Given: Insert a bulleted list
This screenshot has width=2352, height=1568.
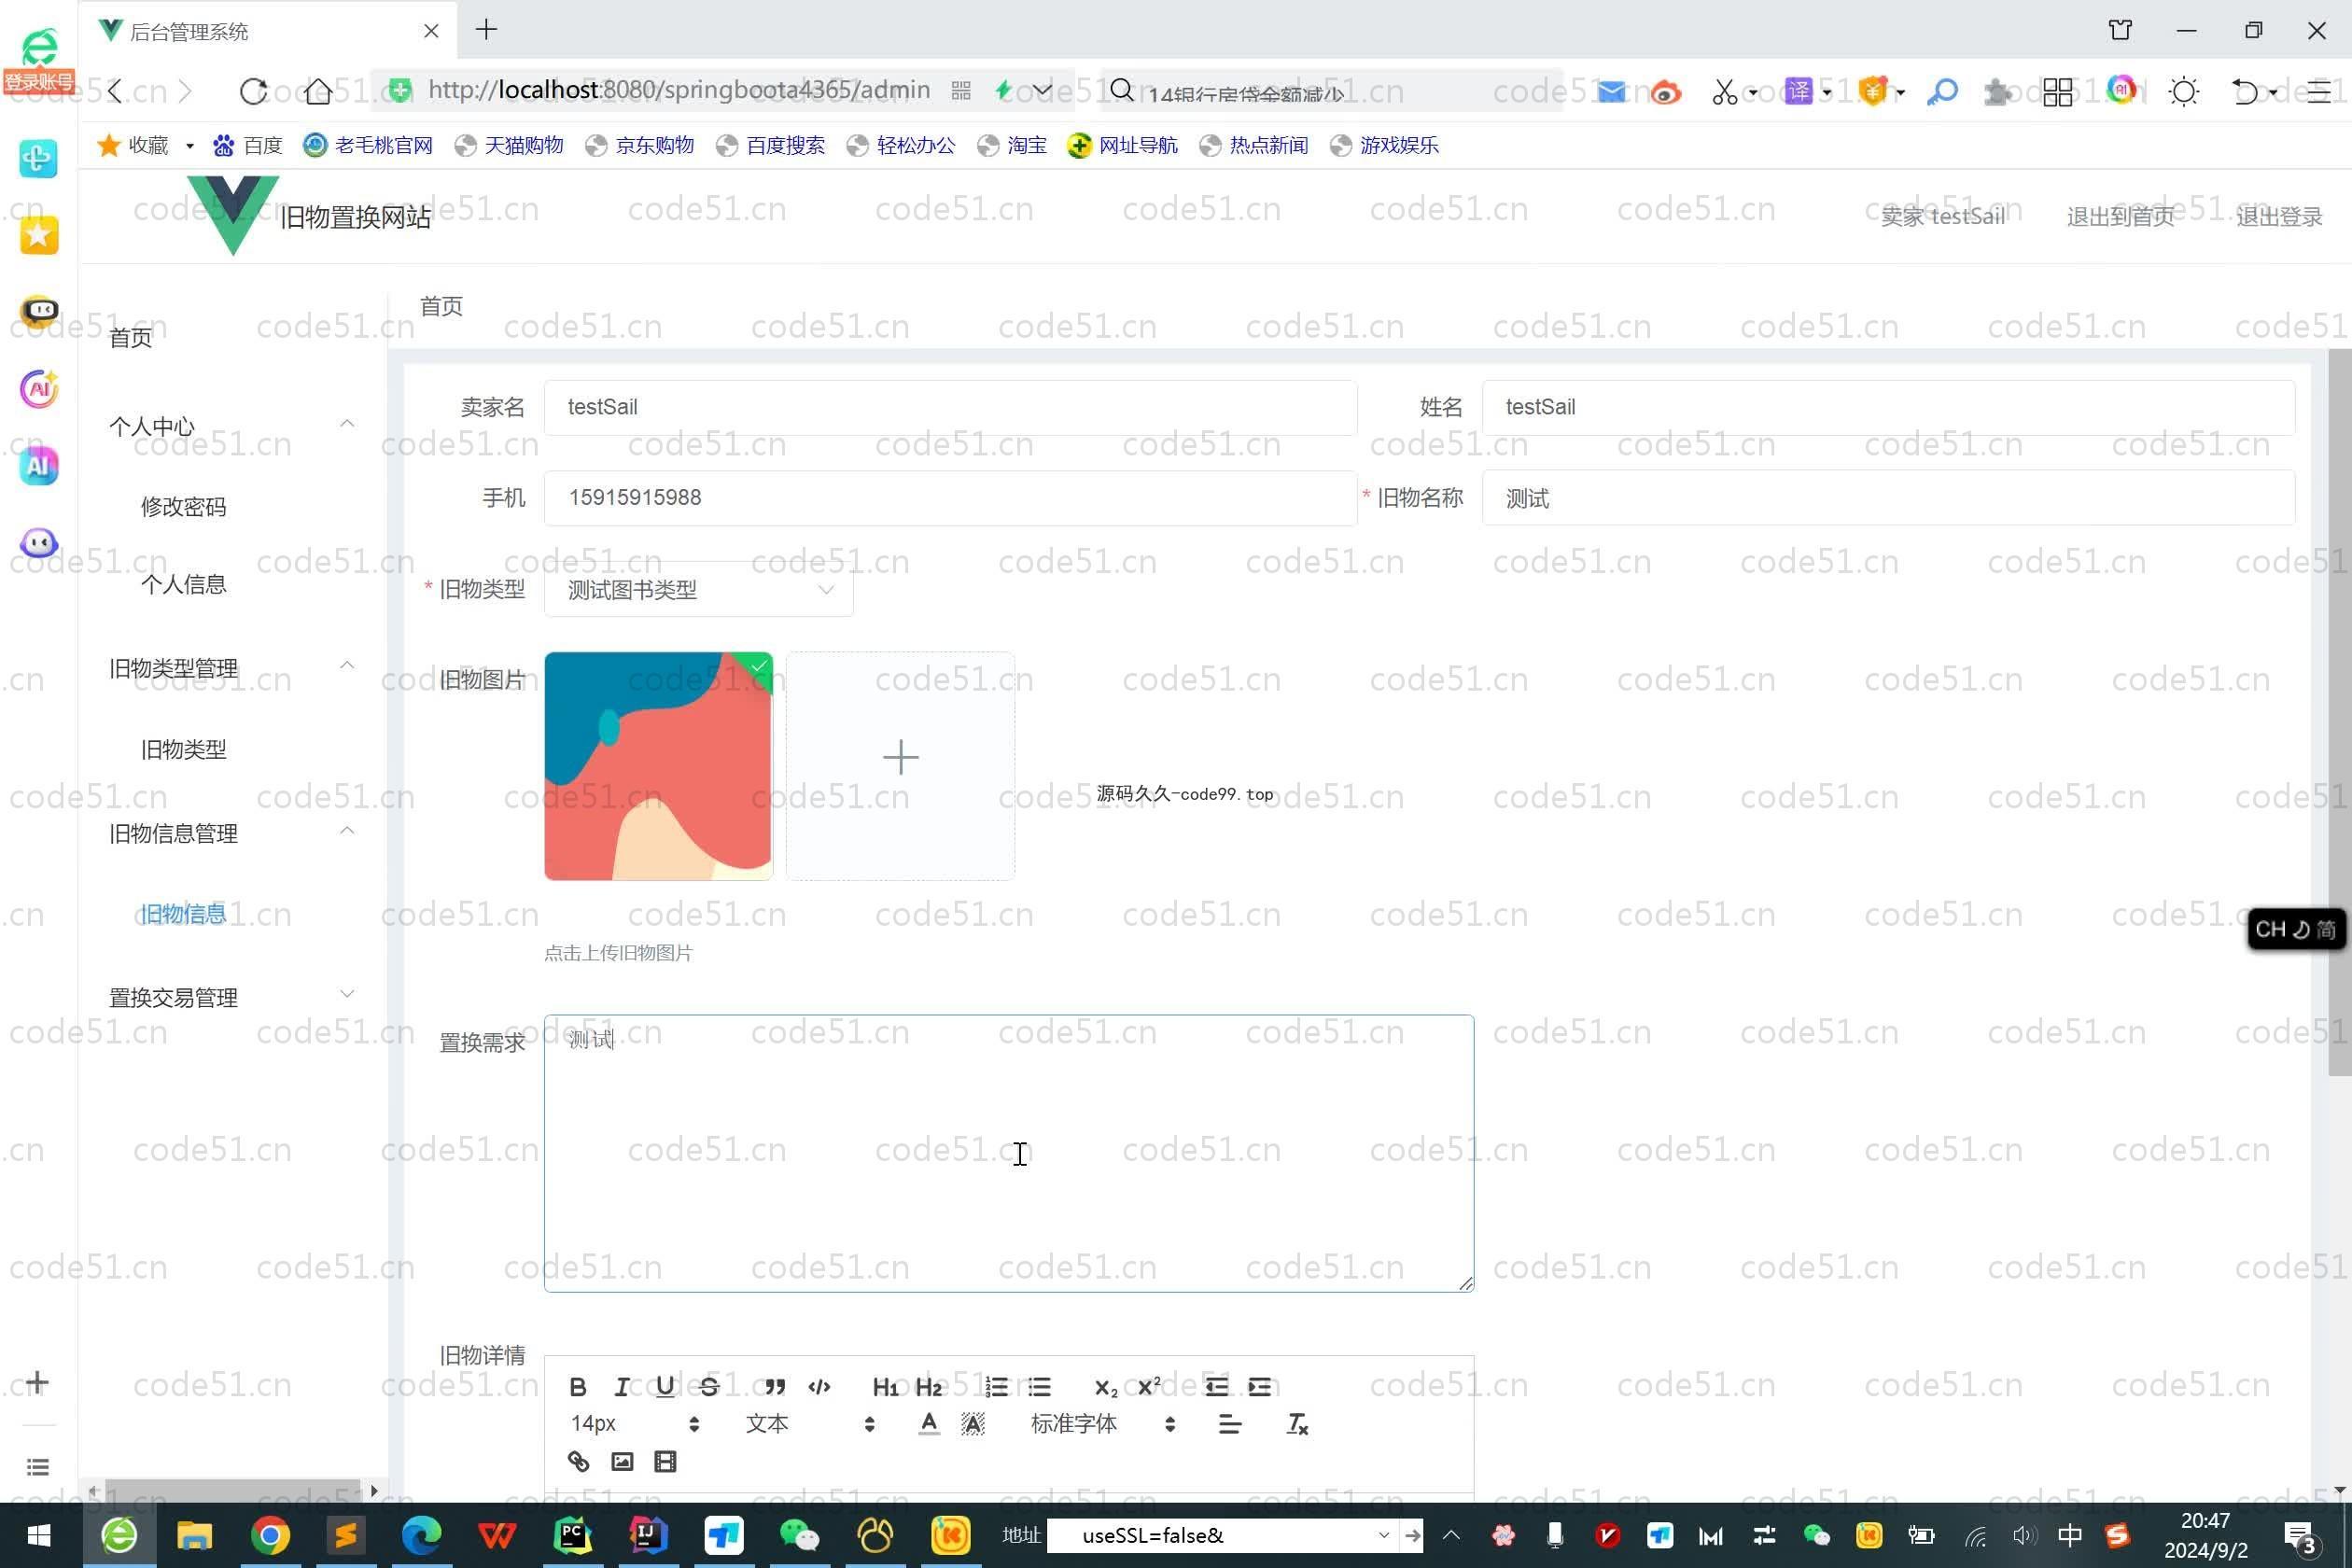Looking at the screenshot, I should click(x=1039, y=1386).
